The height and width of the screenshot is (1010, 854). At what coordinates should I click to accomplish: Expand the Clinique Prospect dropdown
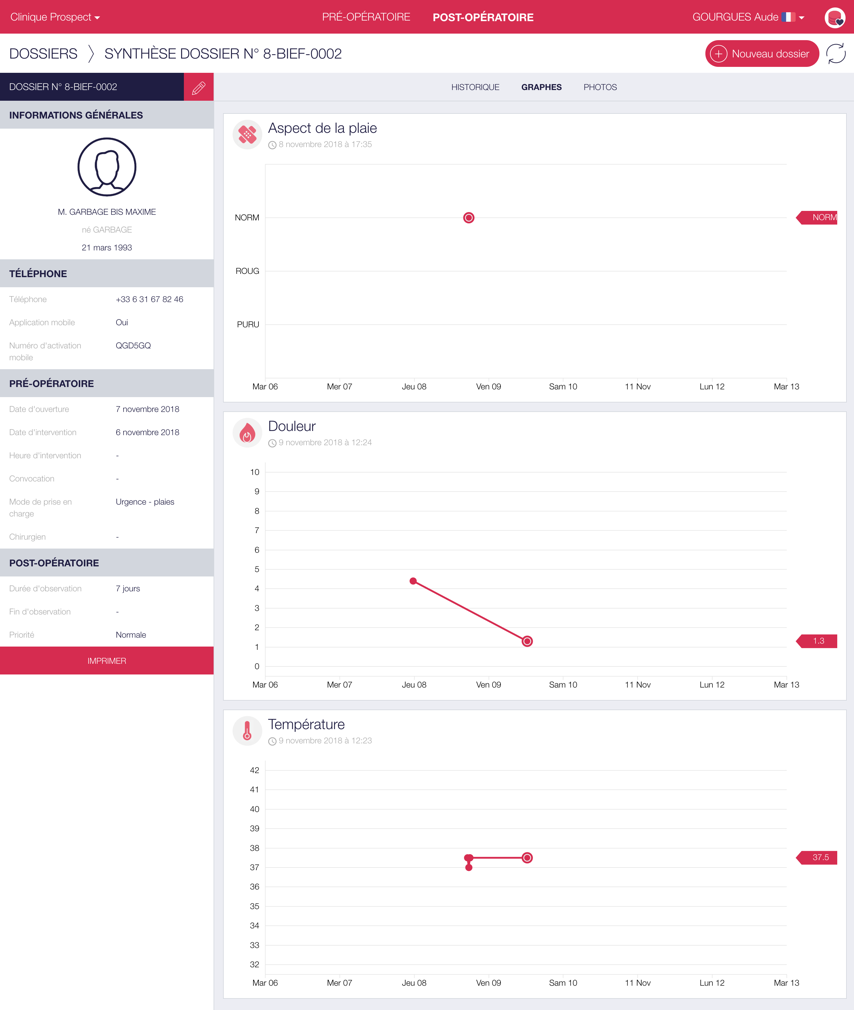tap(55, 17)
